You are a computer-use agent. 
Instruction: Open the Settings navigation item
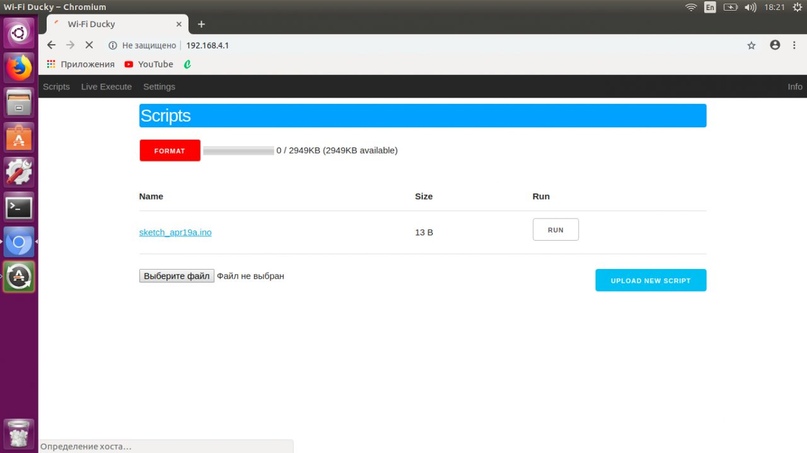click(x=159, y=87)
